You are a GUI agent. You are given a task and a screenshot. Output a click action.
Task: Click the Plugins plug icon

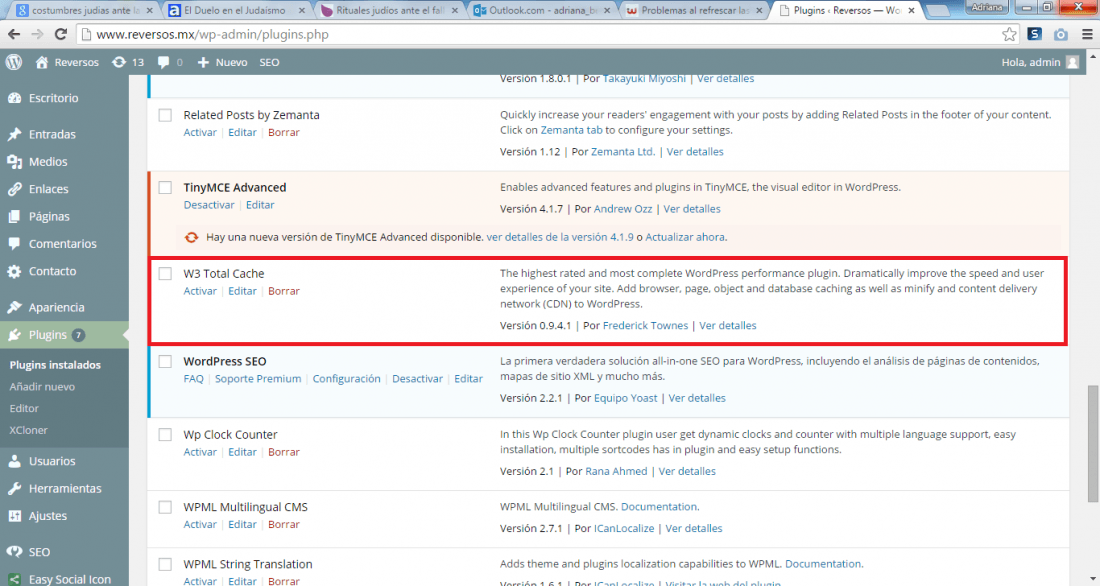15,335
